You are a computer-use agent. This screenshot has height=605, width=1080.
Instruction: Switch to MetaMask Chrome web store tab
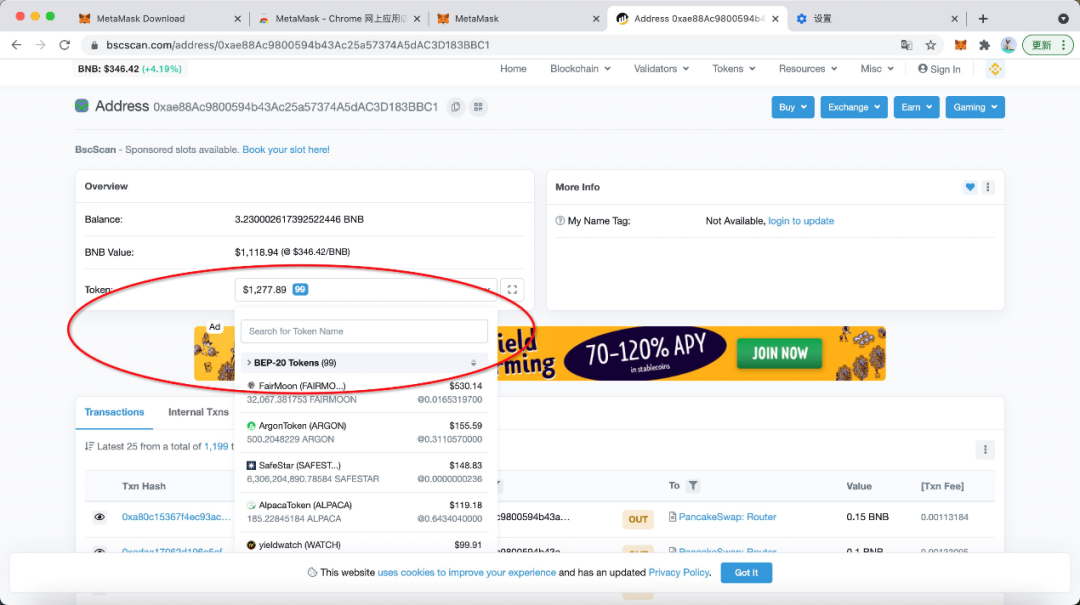click(339, 19)
